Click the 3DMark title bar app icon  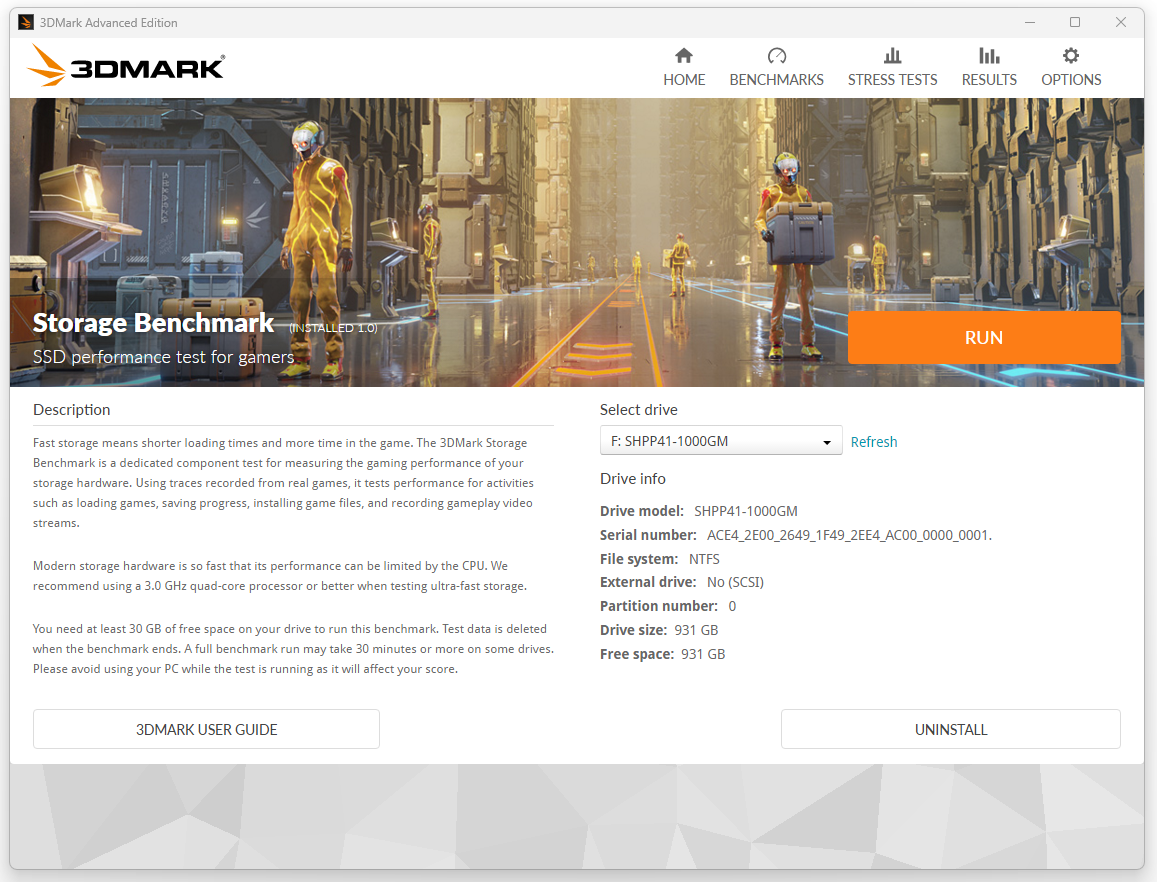click(x=26, y=22)
